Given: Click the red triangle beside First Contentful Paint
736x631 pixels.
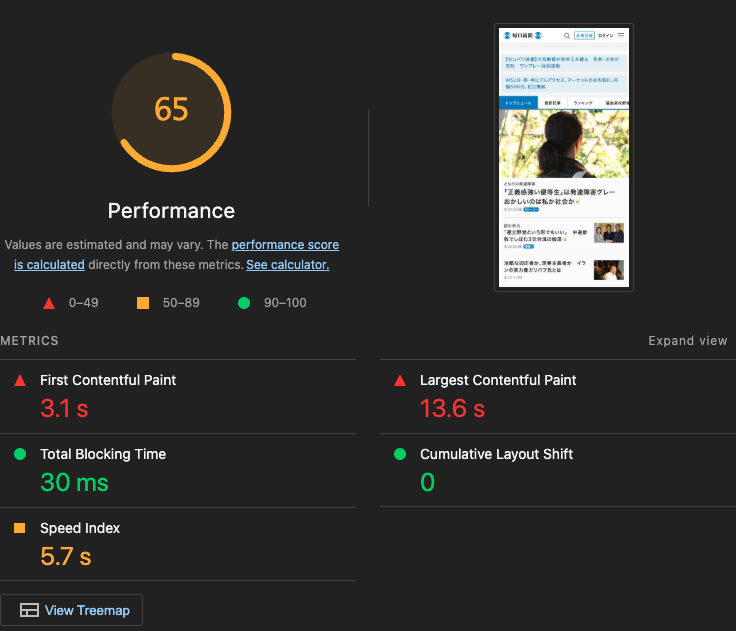Looking at the screenshot, I should click(20, 381).
